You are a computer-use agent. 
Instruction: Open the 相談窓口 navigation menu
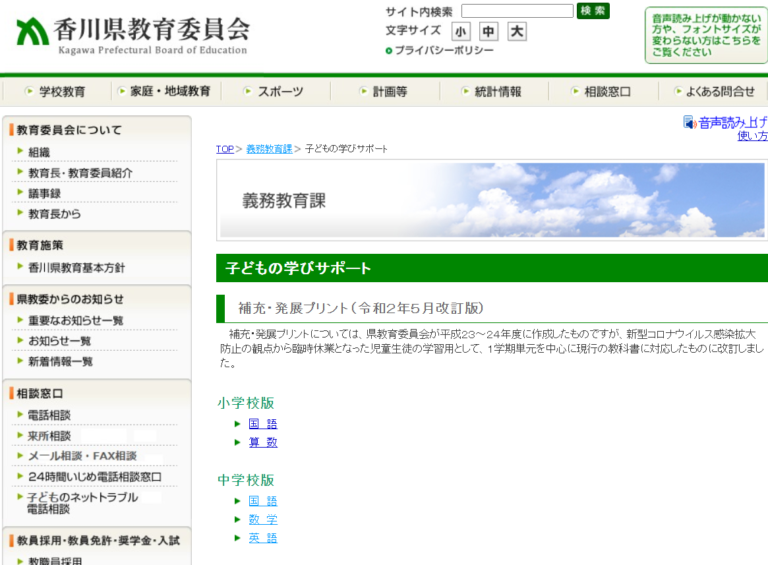(x=602, y=92)
